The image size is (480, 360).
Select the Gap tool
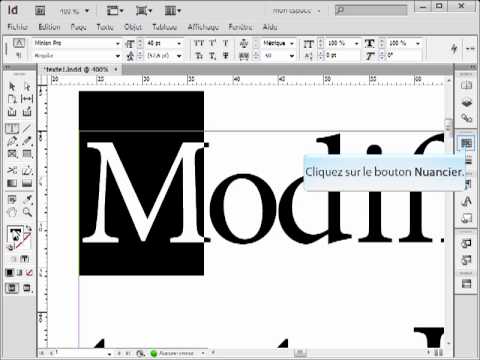point(27,99)
